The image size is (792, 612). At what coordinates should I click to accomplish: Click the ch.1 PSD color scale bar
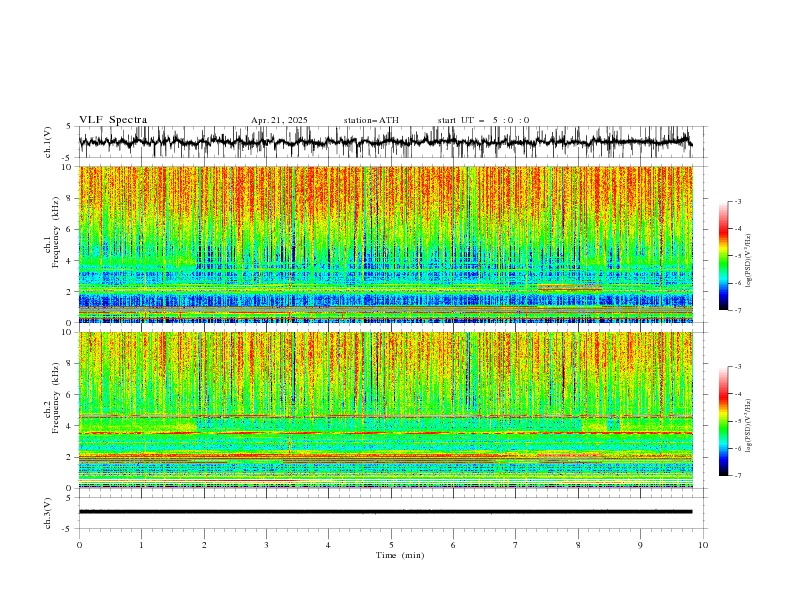(723, 256)
